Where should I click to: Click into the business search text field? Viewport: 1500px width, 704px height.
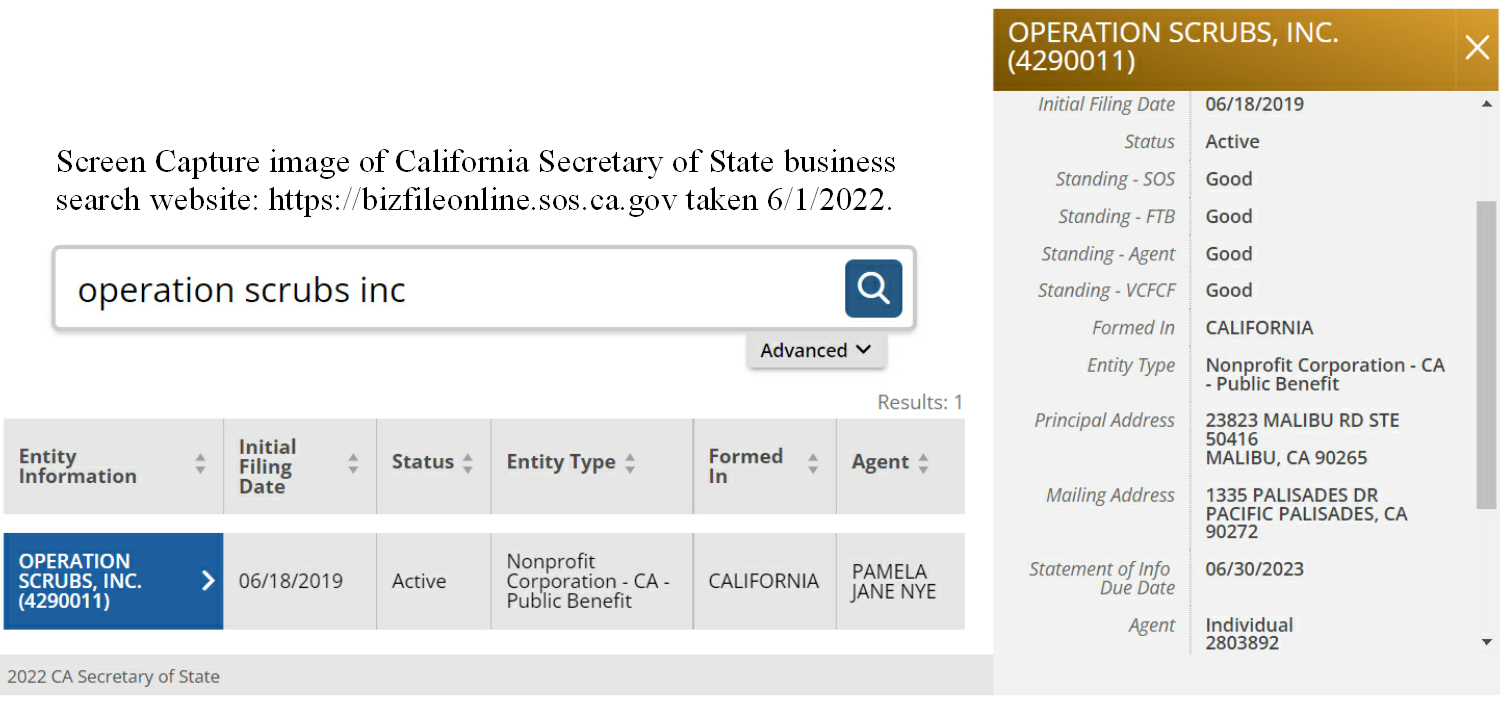pyautogui.click(x=450, y=289)
